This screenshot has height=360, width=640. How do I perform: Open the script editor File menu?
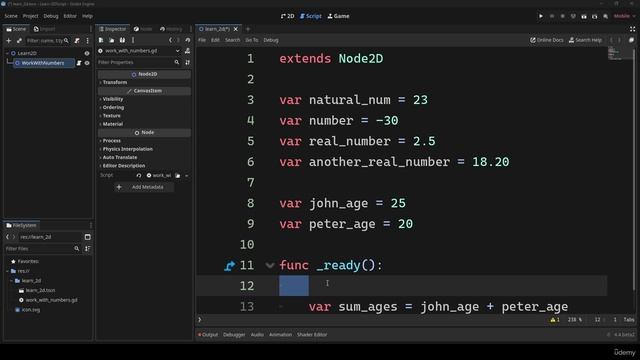[202, 40]
